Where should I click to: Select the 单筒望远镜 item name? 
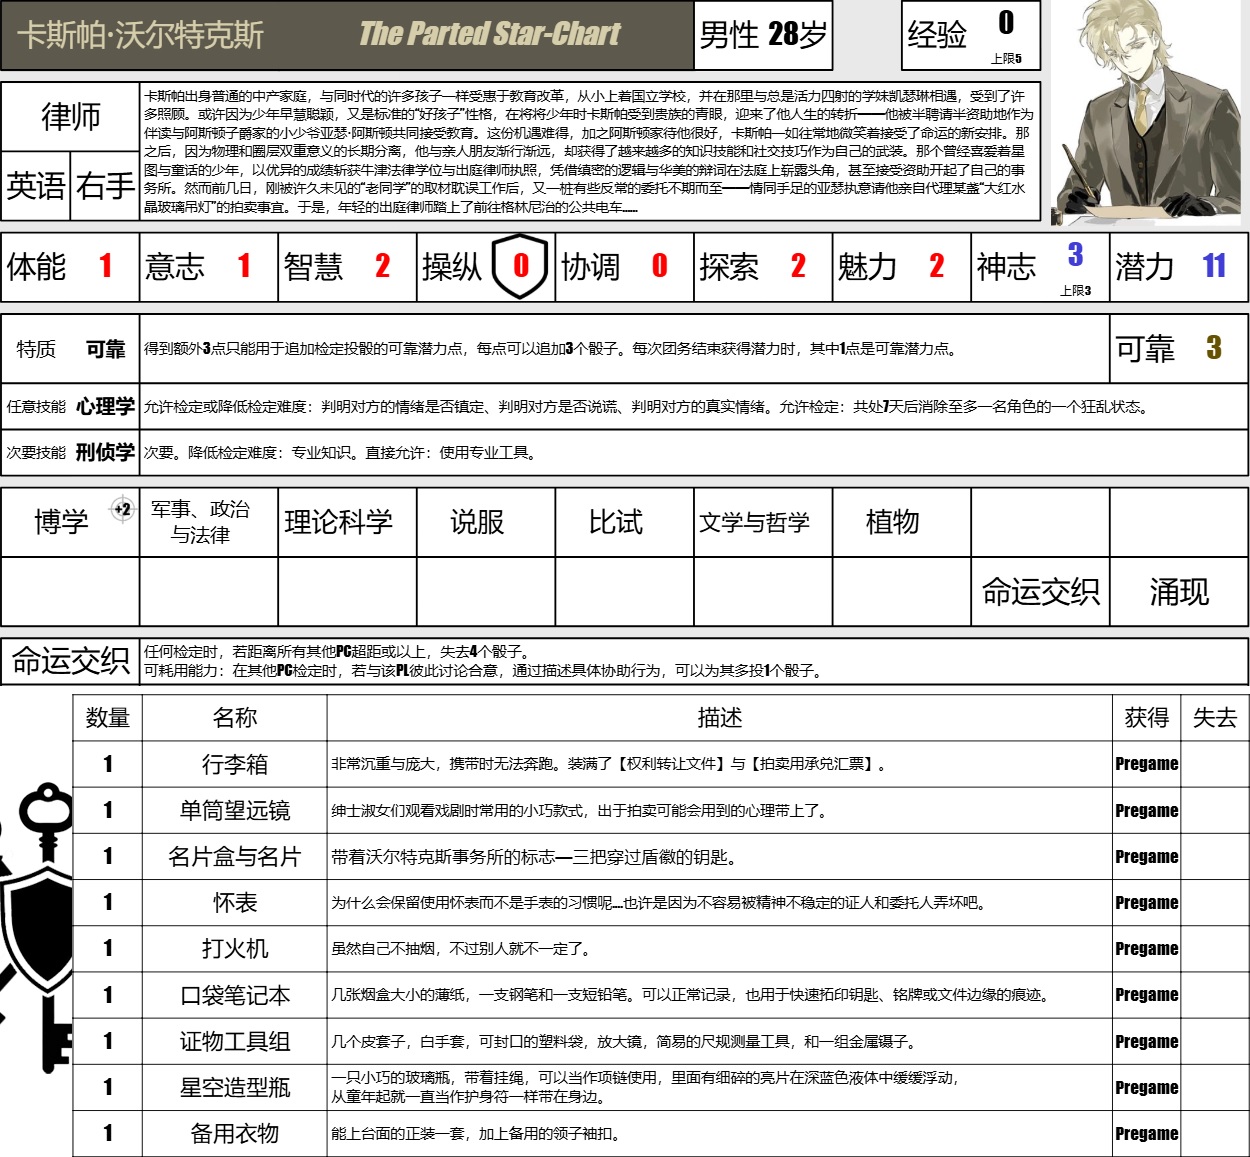235,810
